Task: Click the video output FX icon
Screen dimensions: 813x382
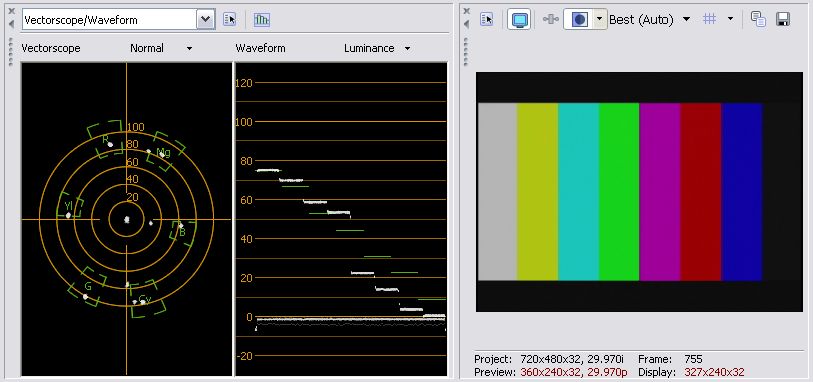Action: coord(550,20)
